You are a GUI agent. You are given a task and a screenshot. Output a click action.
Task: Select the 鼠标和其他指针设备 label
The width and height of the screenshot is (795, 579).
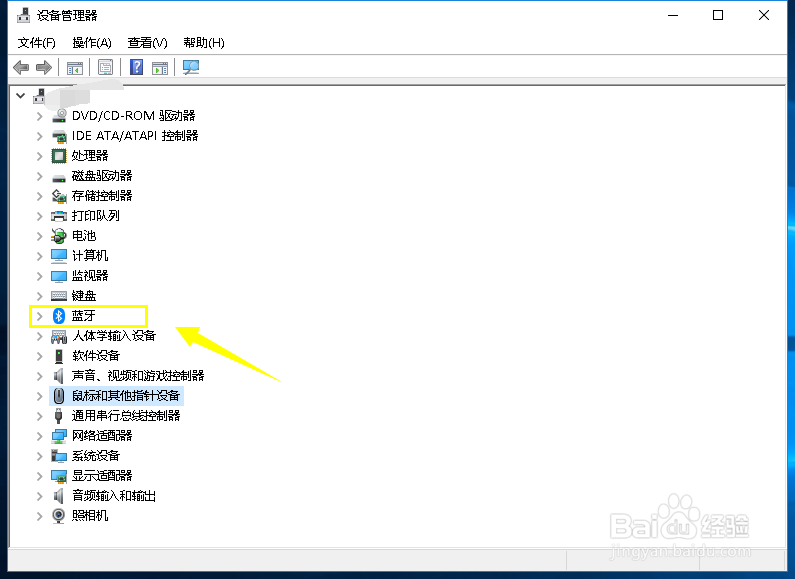(x=126, y=395)
